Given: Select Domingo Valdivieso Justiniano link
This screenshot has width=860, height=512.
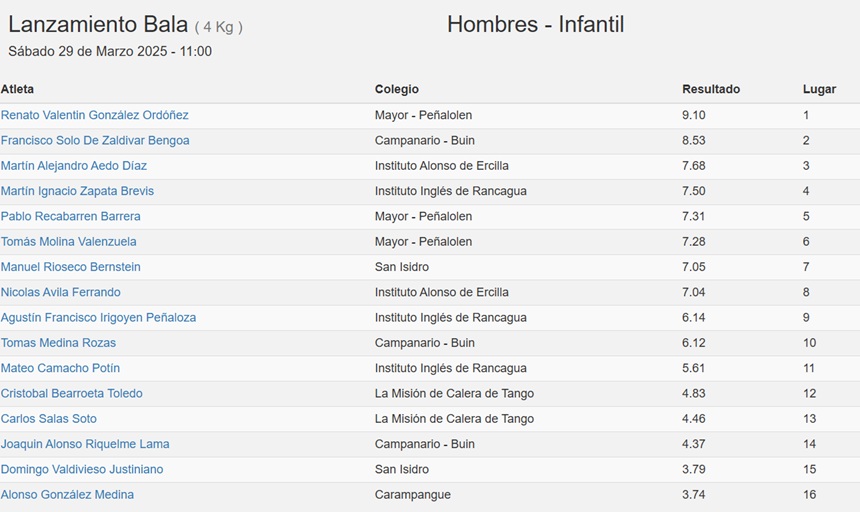Looking at the screenshot, I should (x=82, y=469).
